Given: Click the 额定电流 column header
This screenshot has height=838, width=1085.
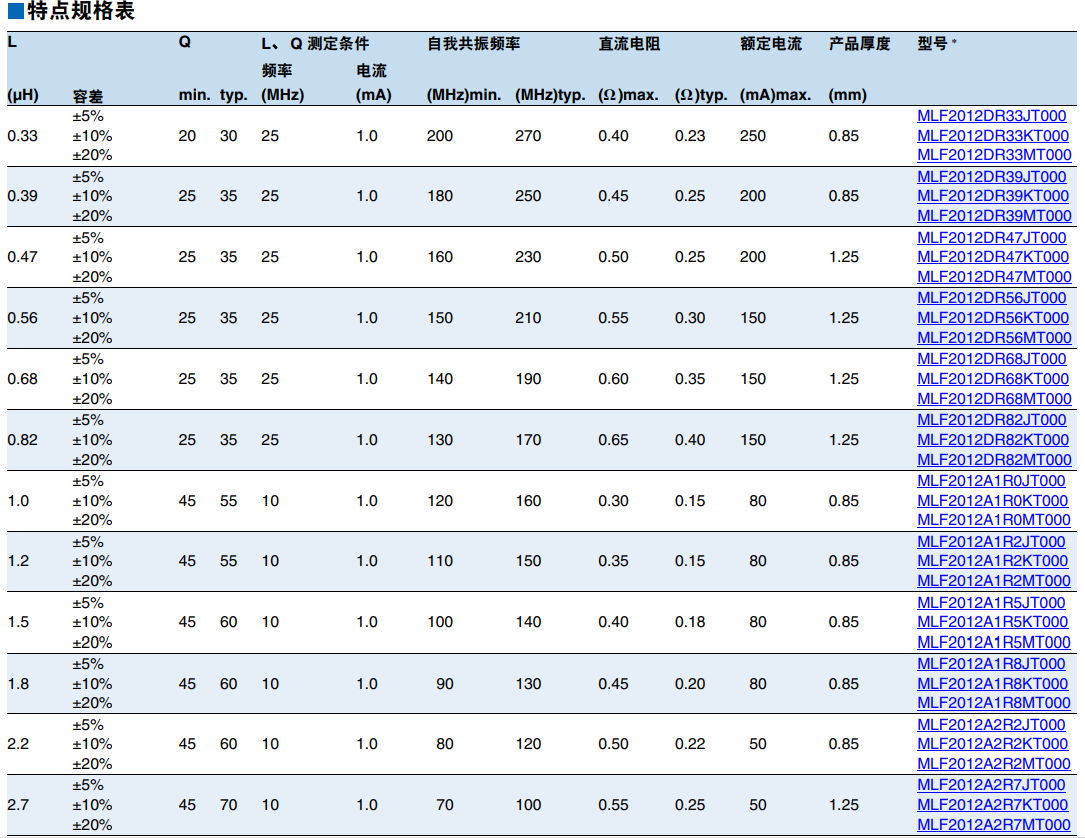Looking at the screenshot, I should [771, 44].
